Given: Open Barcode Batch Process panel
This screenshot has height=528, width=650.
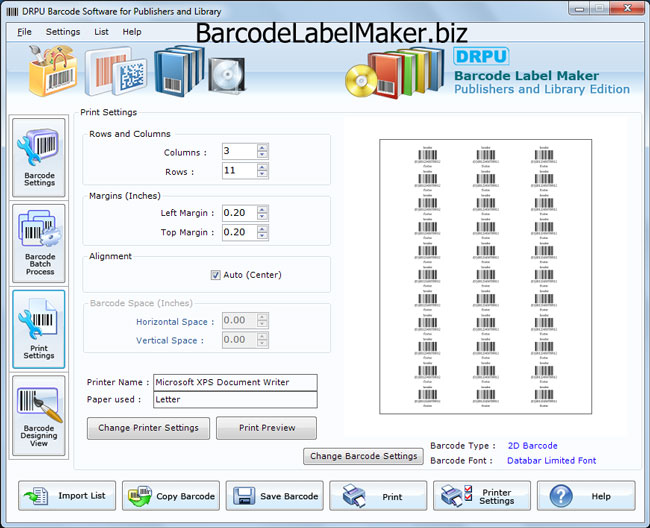Looking at the screenshot, I should (39, 243).
